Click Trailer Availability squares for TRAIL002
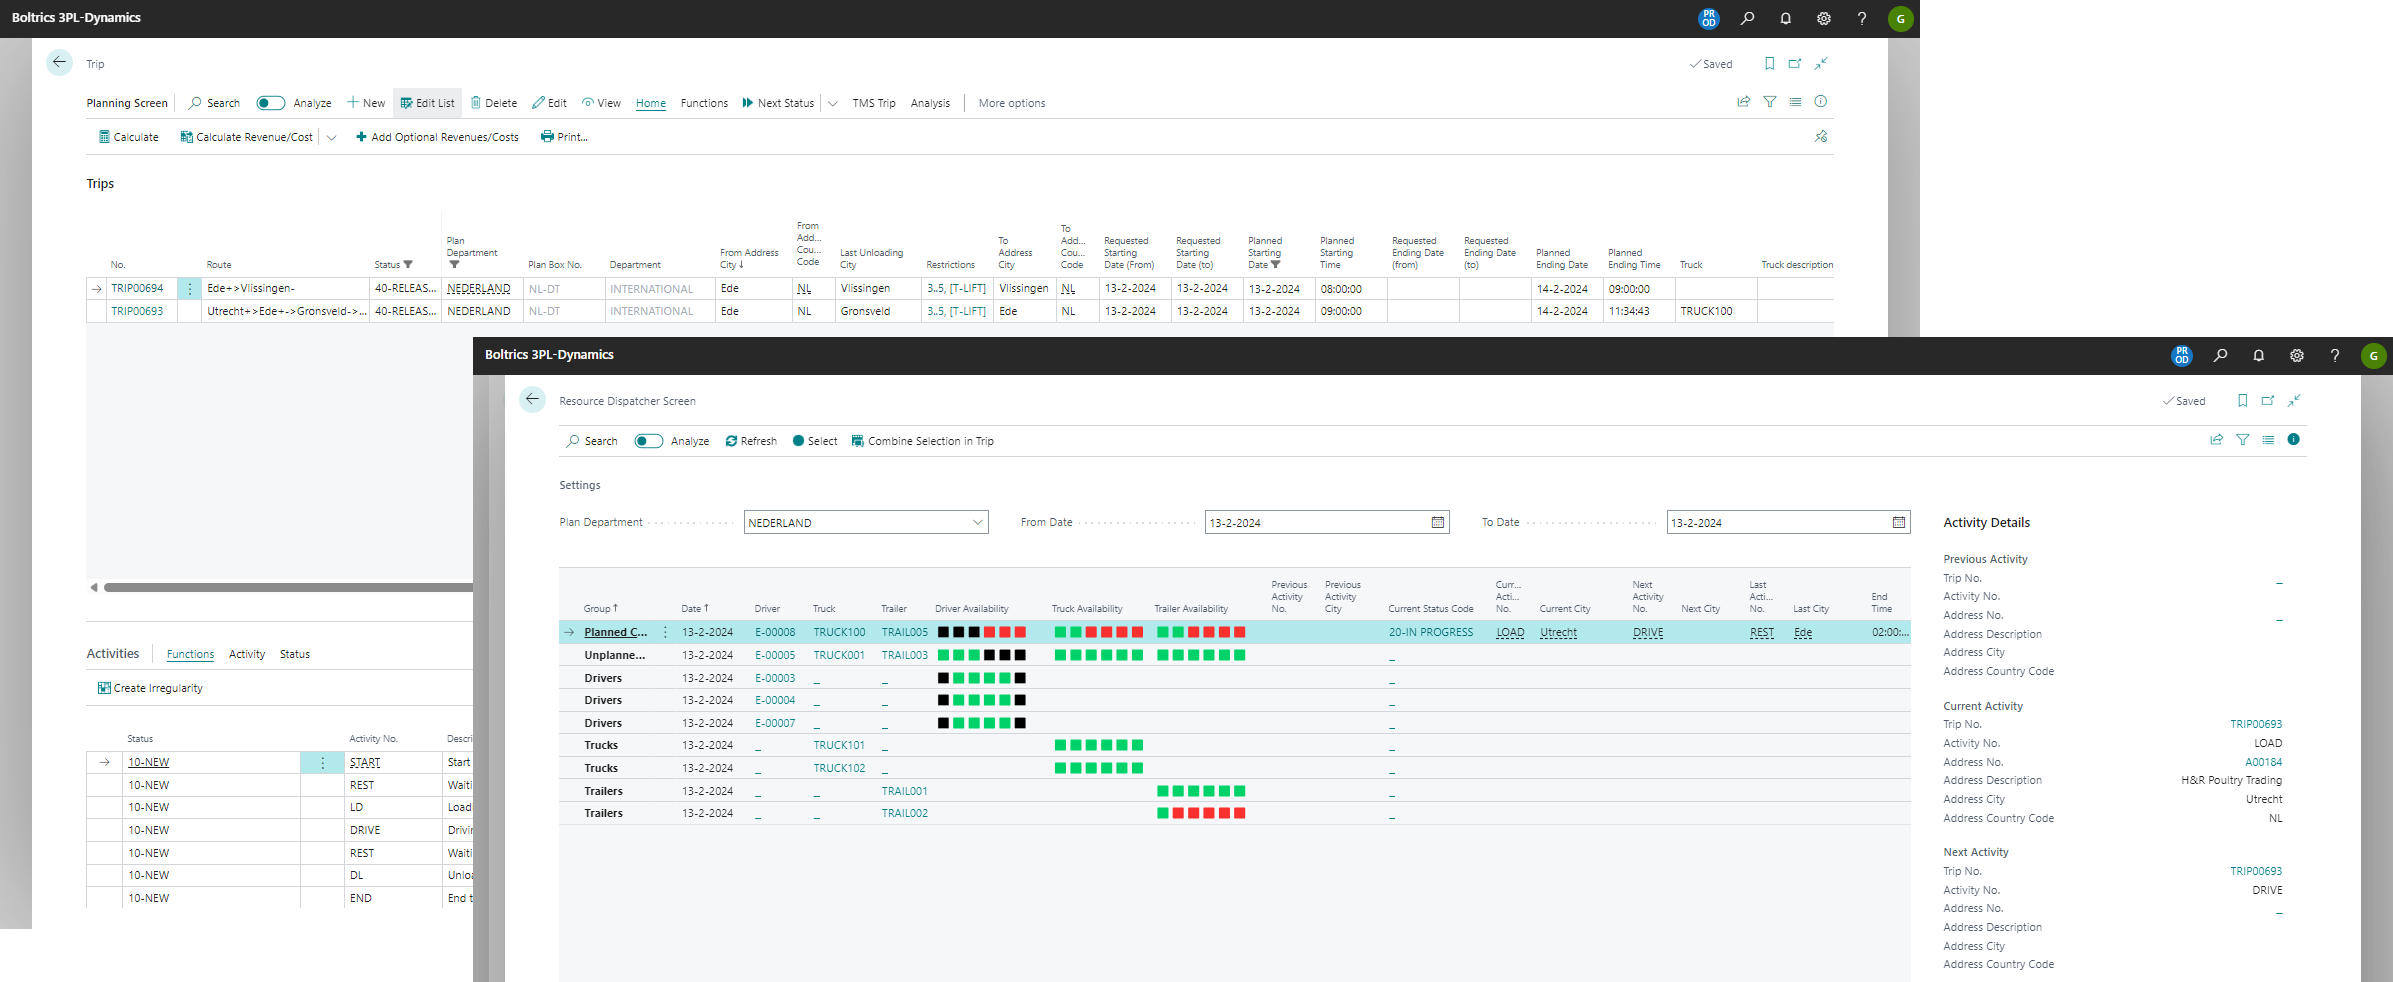 coord(1201,813)
